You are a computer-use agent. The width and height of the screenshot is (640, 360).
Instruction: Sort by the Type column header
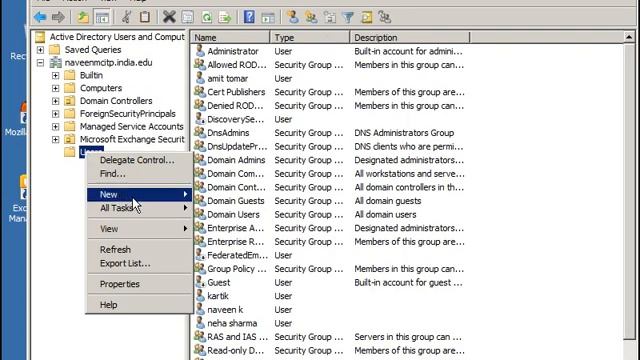click(x=310, y=38)
